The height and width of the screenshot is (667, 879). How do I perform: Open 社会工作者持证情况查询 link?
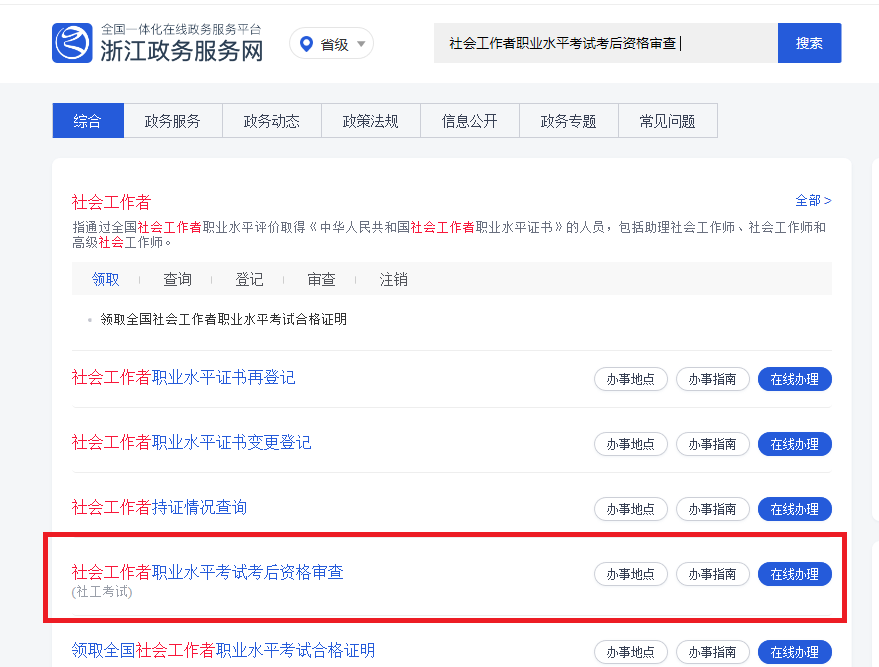159,507
